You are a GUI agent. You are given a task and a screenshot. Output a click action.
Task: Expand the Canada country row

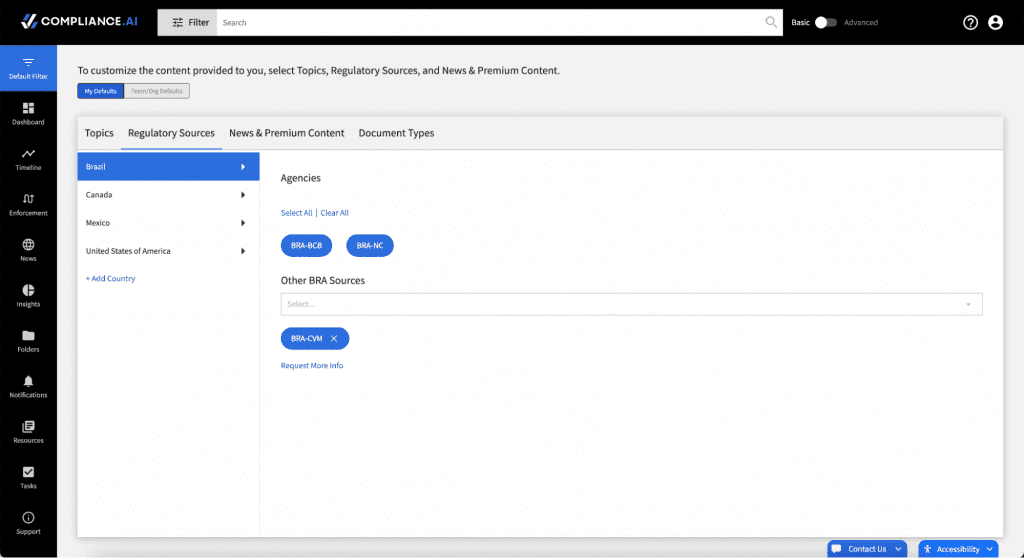point(168,195)
